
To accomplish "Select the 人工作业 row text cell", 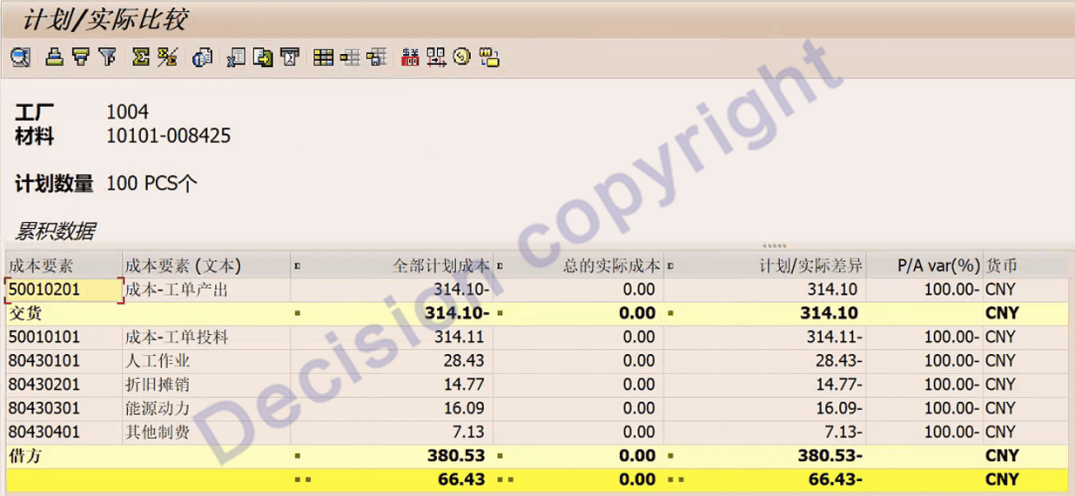I will (x=205, y=361).
